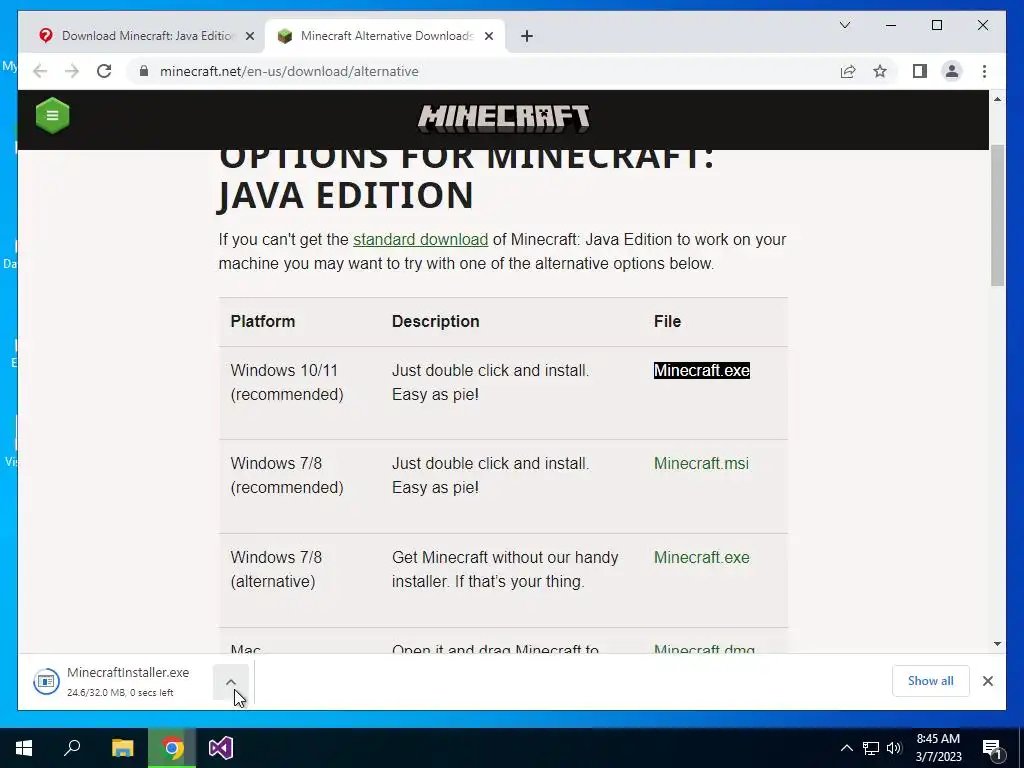The width and height of the screenshot is (1024, 768).
Task: Close the downloads bar
Action: click(x=987, y=681)
